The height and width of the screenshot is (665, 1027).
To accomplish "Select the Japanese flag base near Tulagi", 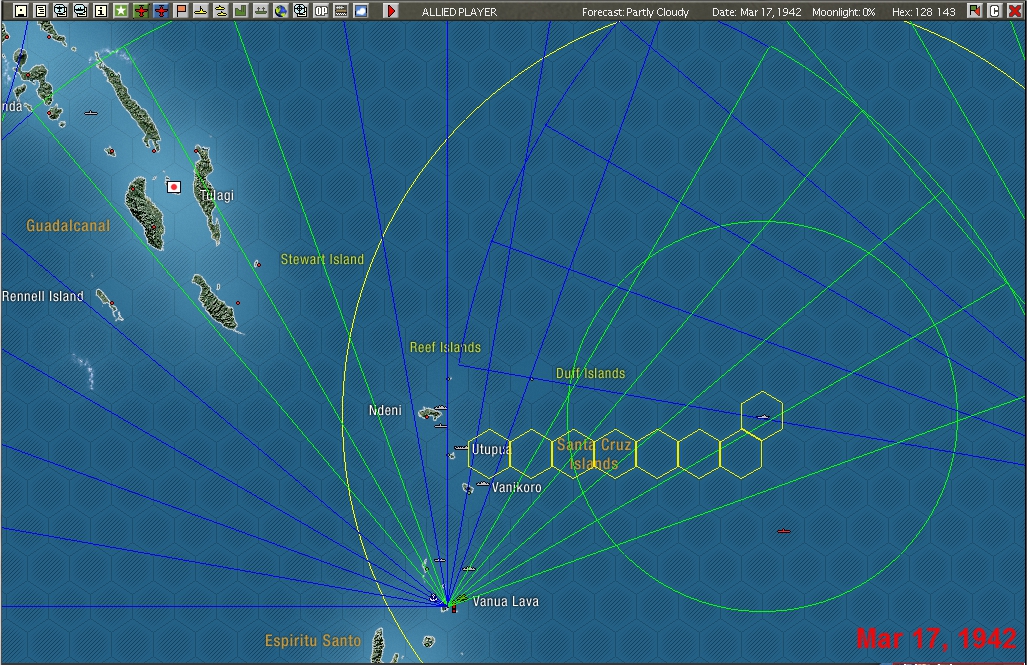I will 174,187.
